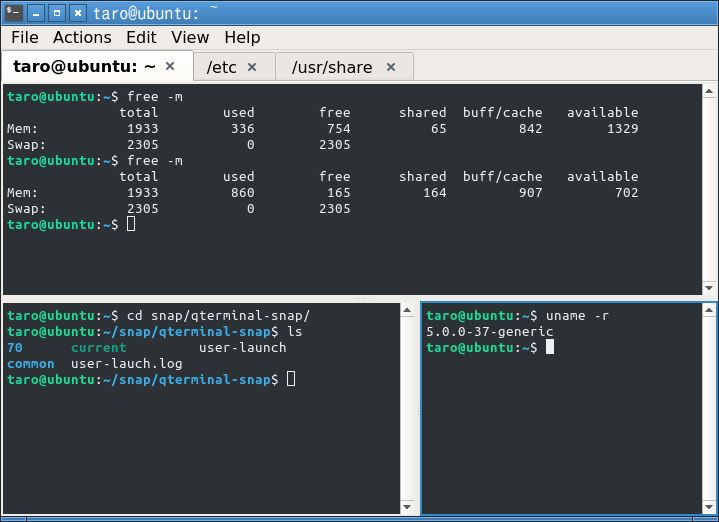Click the available memory value 1329

pos(623,128)
